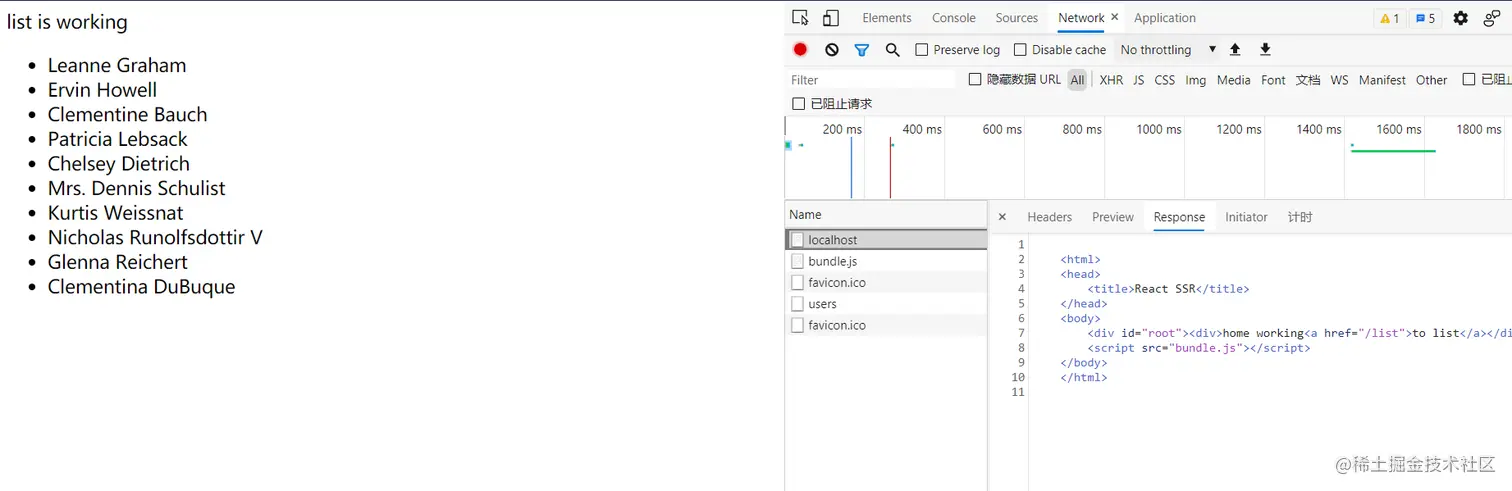Filter requests by Img
The width and height of the screenshot is (1512, 491).
click(x=1196, y=80)
